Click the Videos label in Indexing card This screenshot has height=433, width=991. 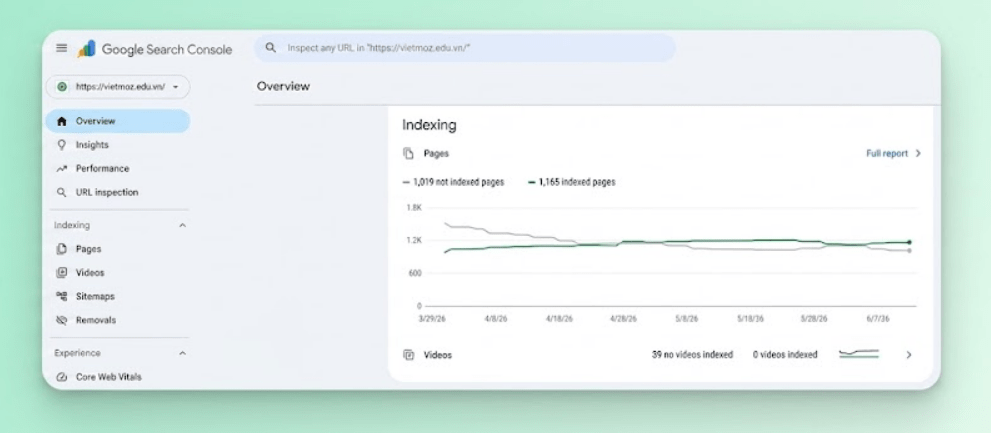(x=438, y=355)
